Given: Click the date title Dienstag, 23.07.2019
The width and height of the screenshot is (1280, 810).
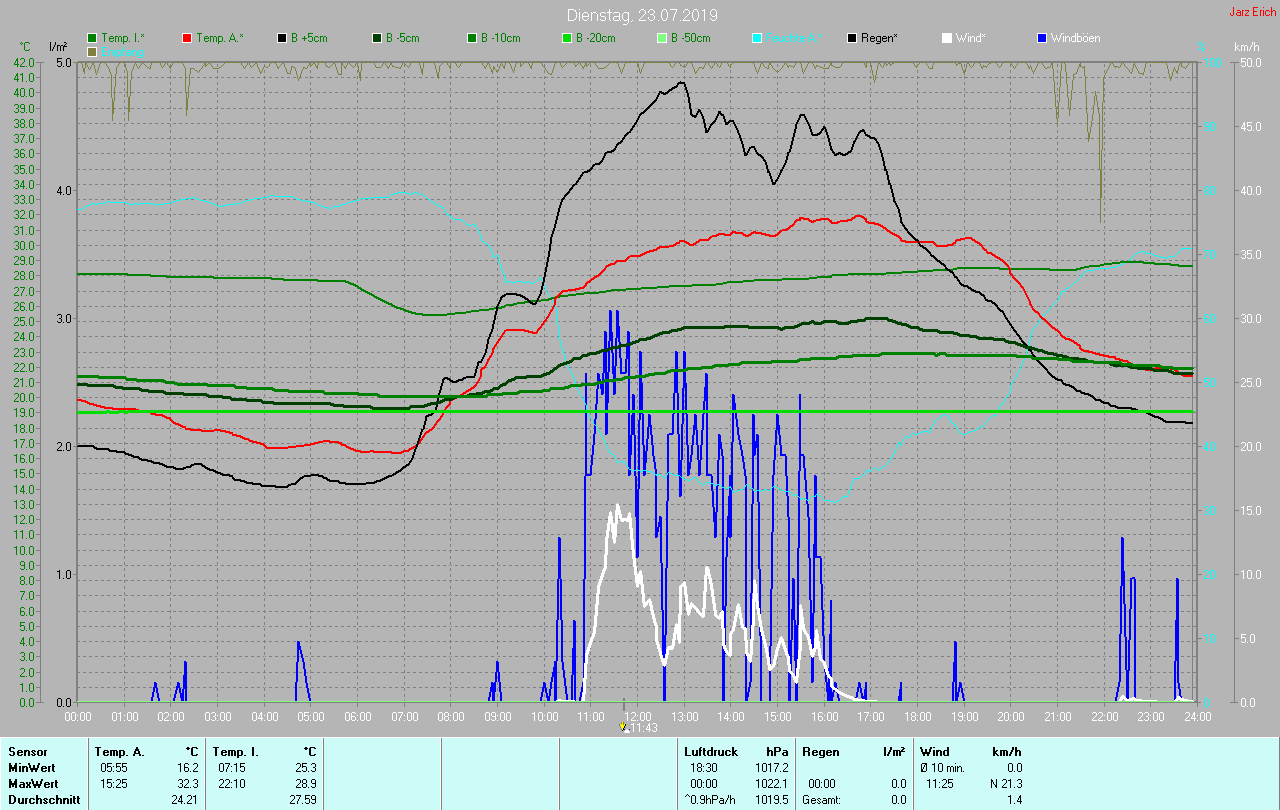Looking at the screenshot, I should click(641, 15).
